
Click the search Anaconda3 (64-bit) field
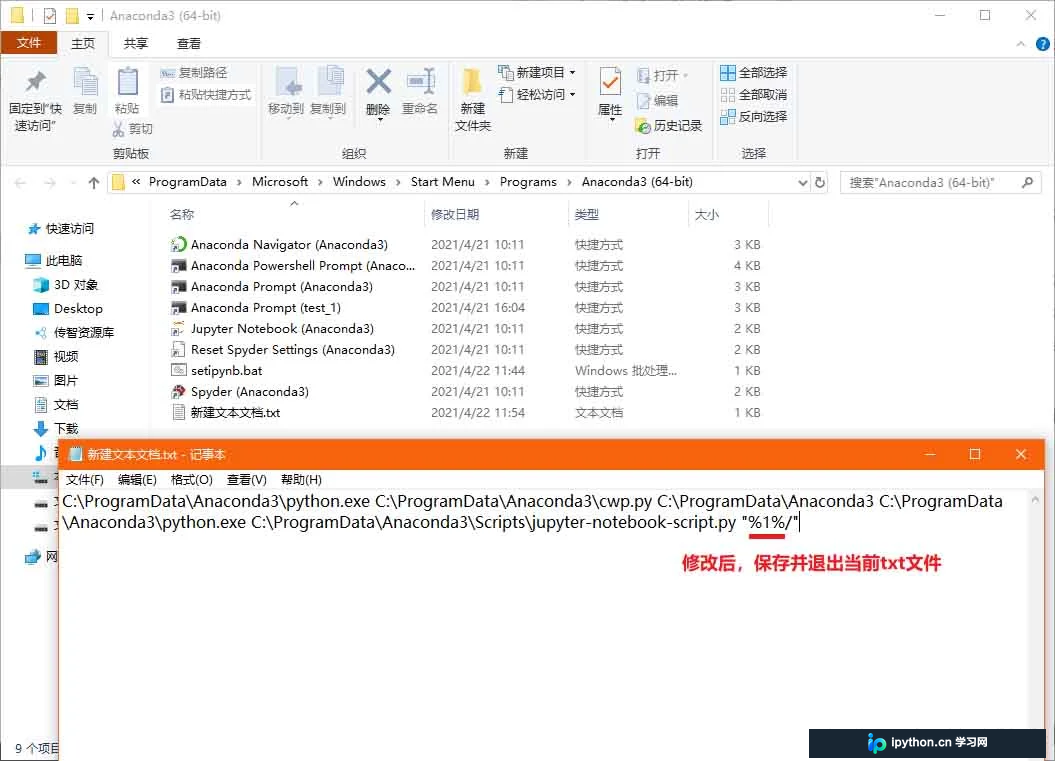click(940, 182)
